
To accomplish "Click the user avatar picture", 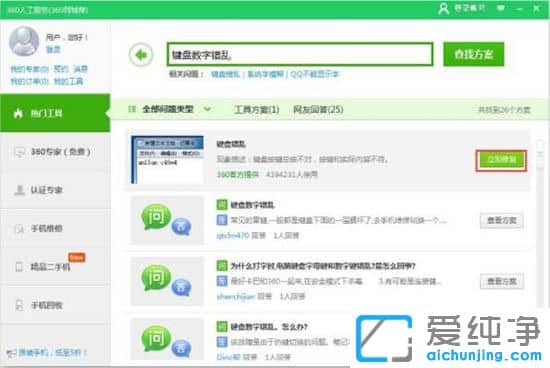I will coord(24,41).
